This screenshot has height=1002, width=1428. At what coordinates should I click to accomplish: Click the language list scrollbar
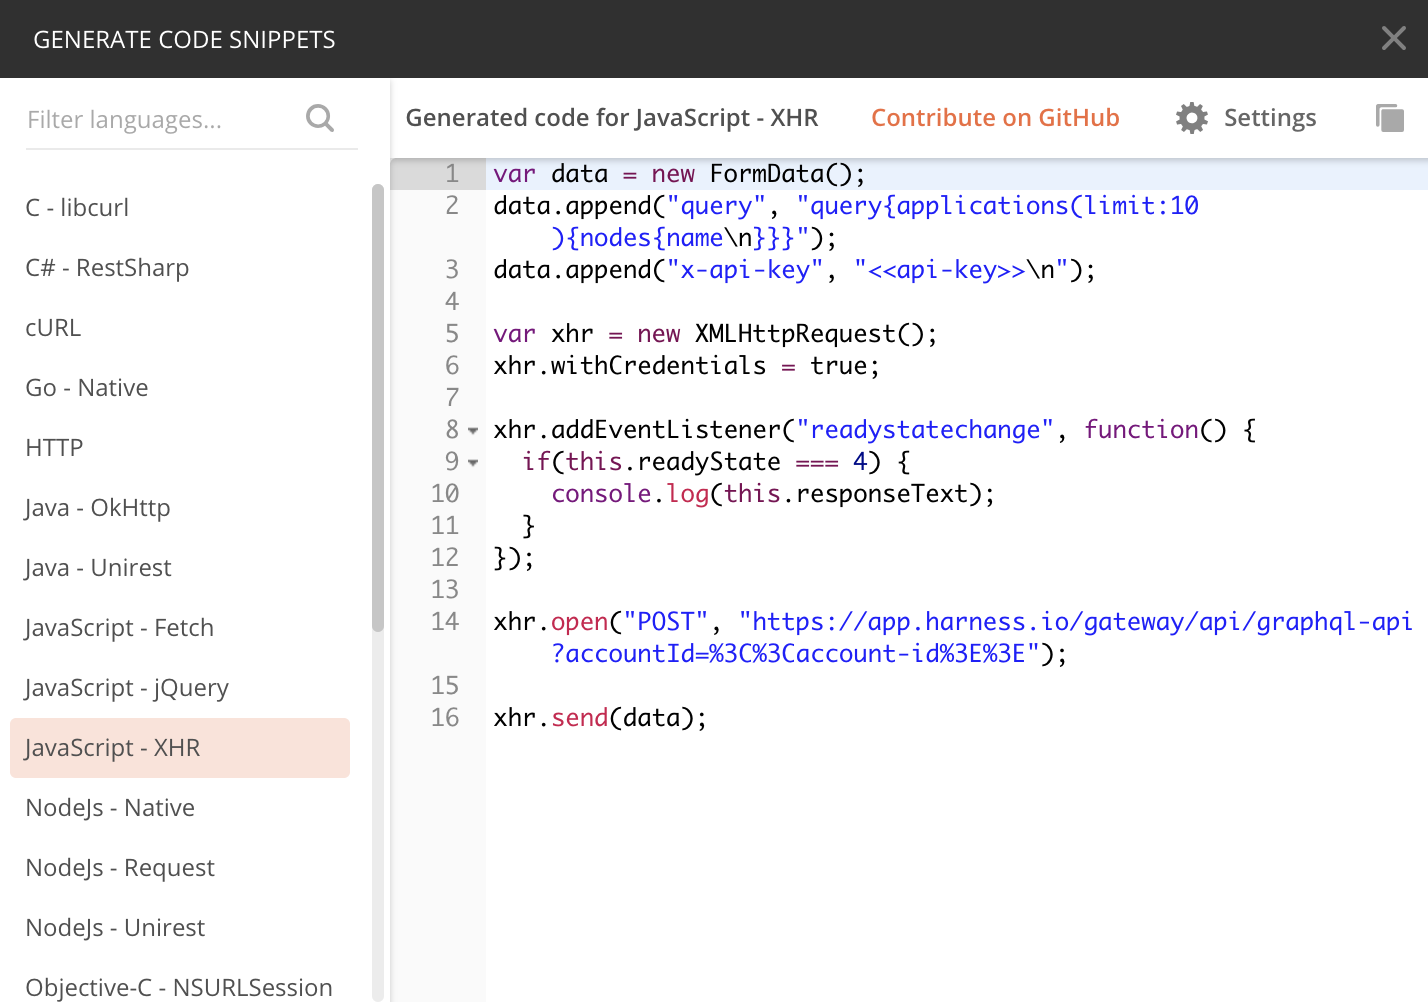tap(378, 408)
